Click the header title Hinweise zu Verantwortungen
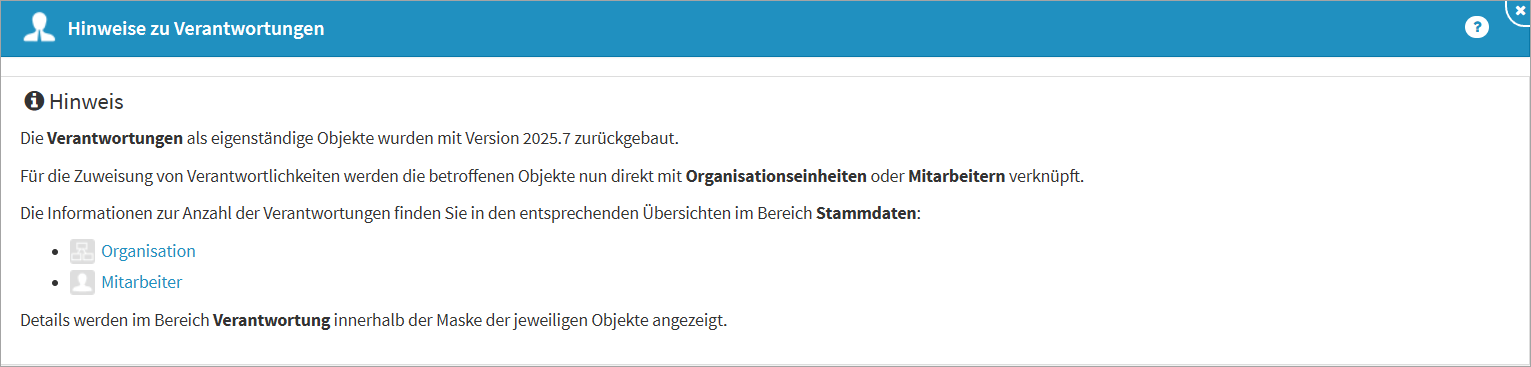1531x367 pixels. [196, 29]
